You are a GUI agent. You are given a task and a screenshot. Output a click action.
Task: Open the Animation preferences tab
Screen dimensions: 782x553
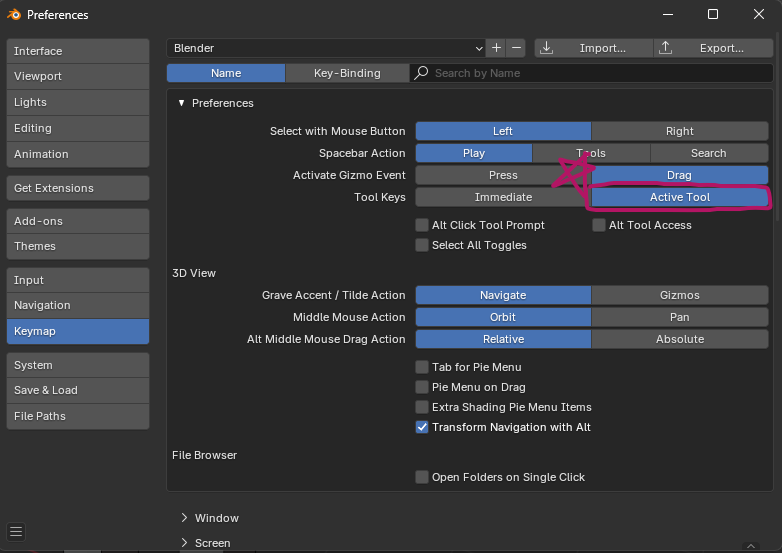[x=78, y=154]
